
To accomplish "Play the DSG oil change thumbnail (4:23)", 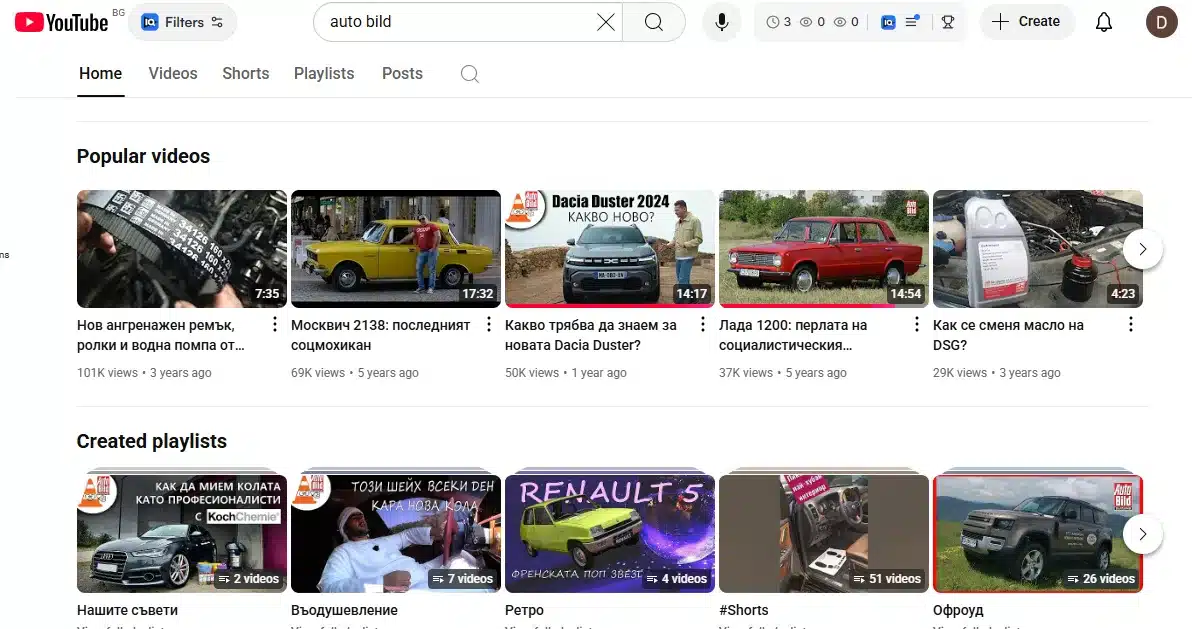I will pyautogui.click(x=1038, y=249).
